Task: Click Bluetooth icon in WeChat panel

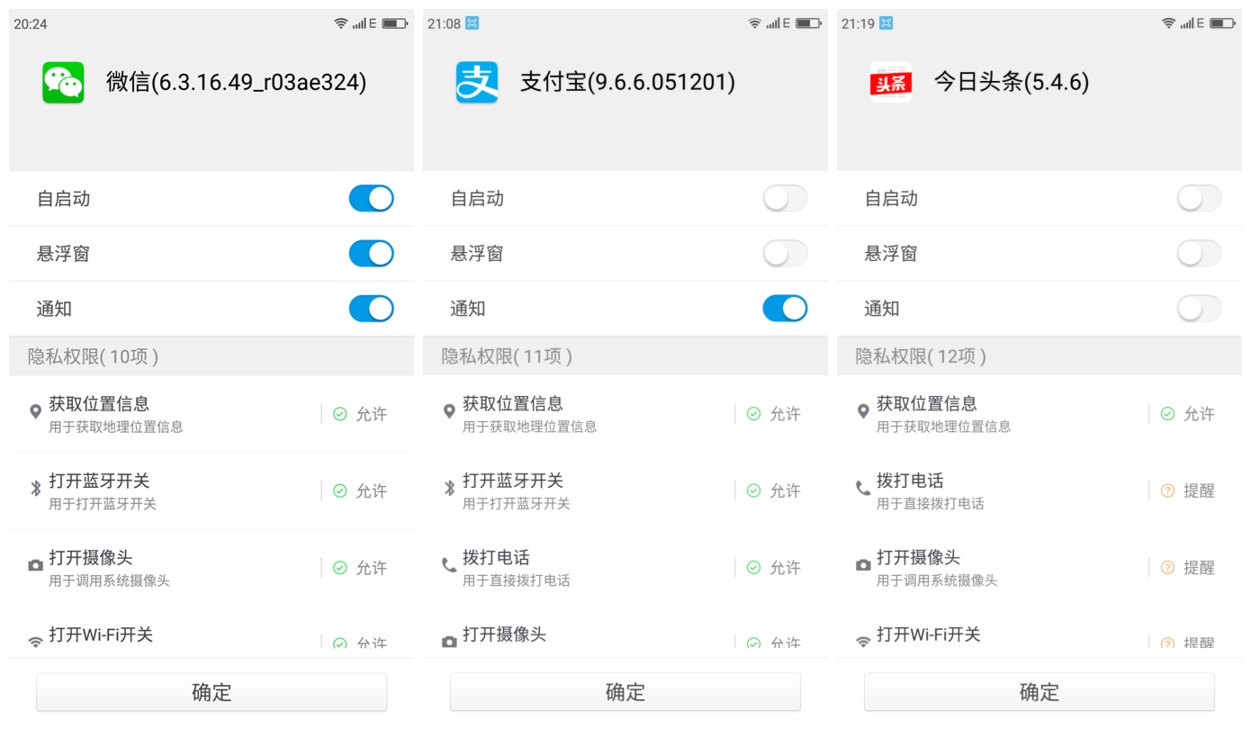Action: pos(35,489)
